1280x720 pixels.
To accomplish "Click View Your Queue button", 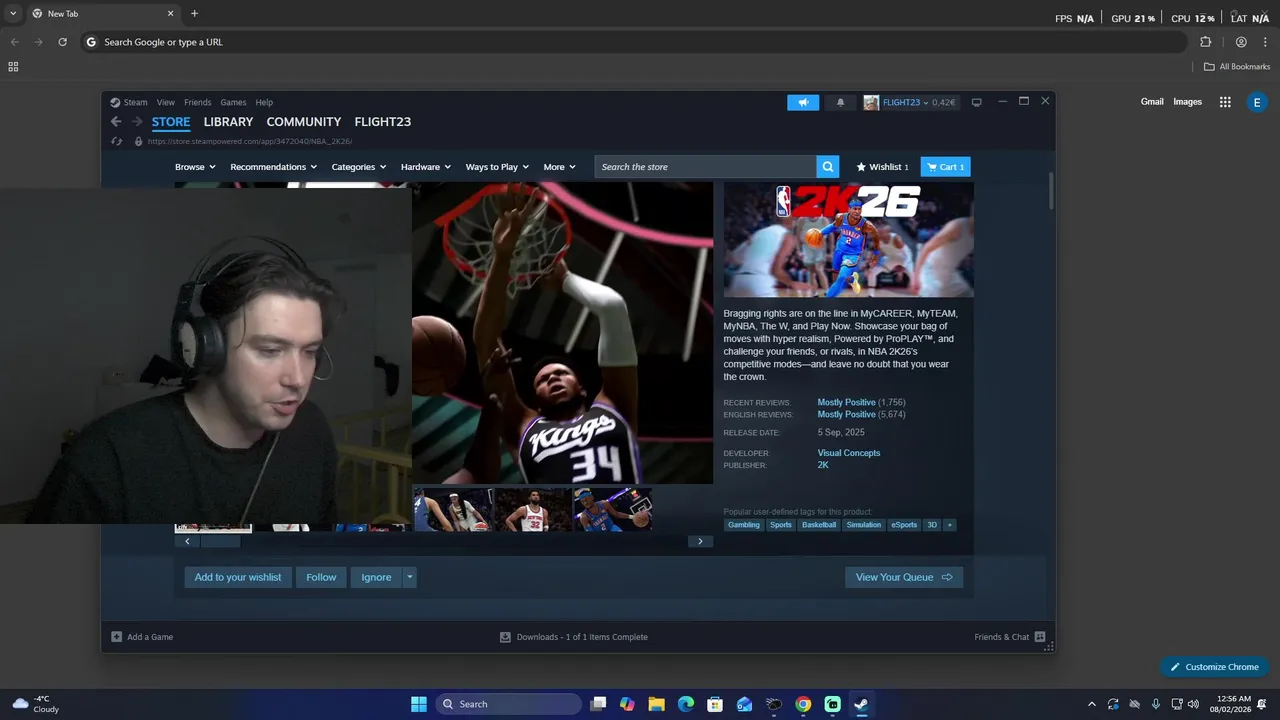I will (904, 577).
